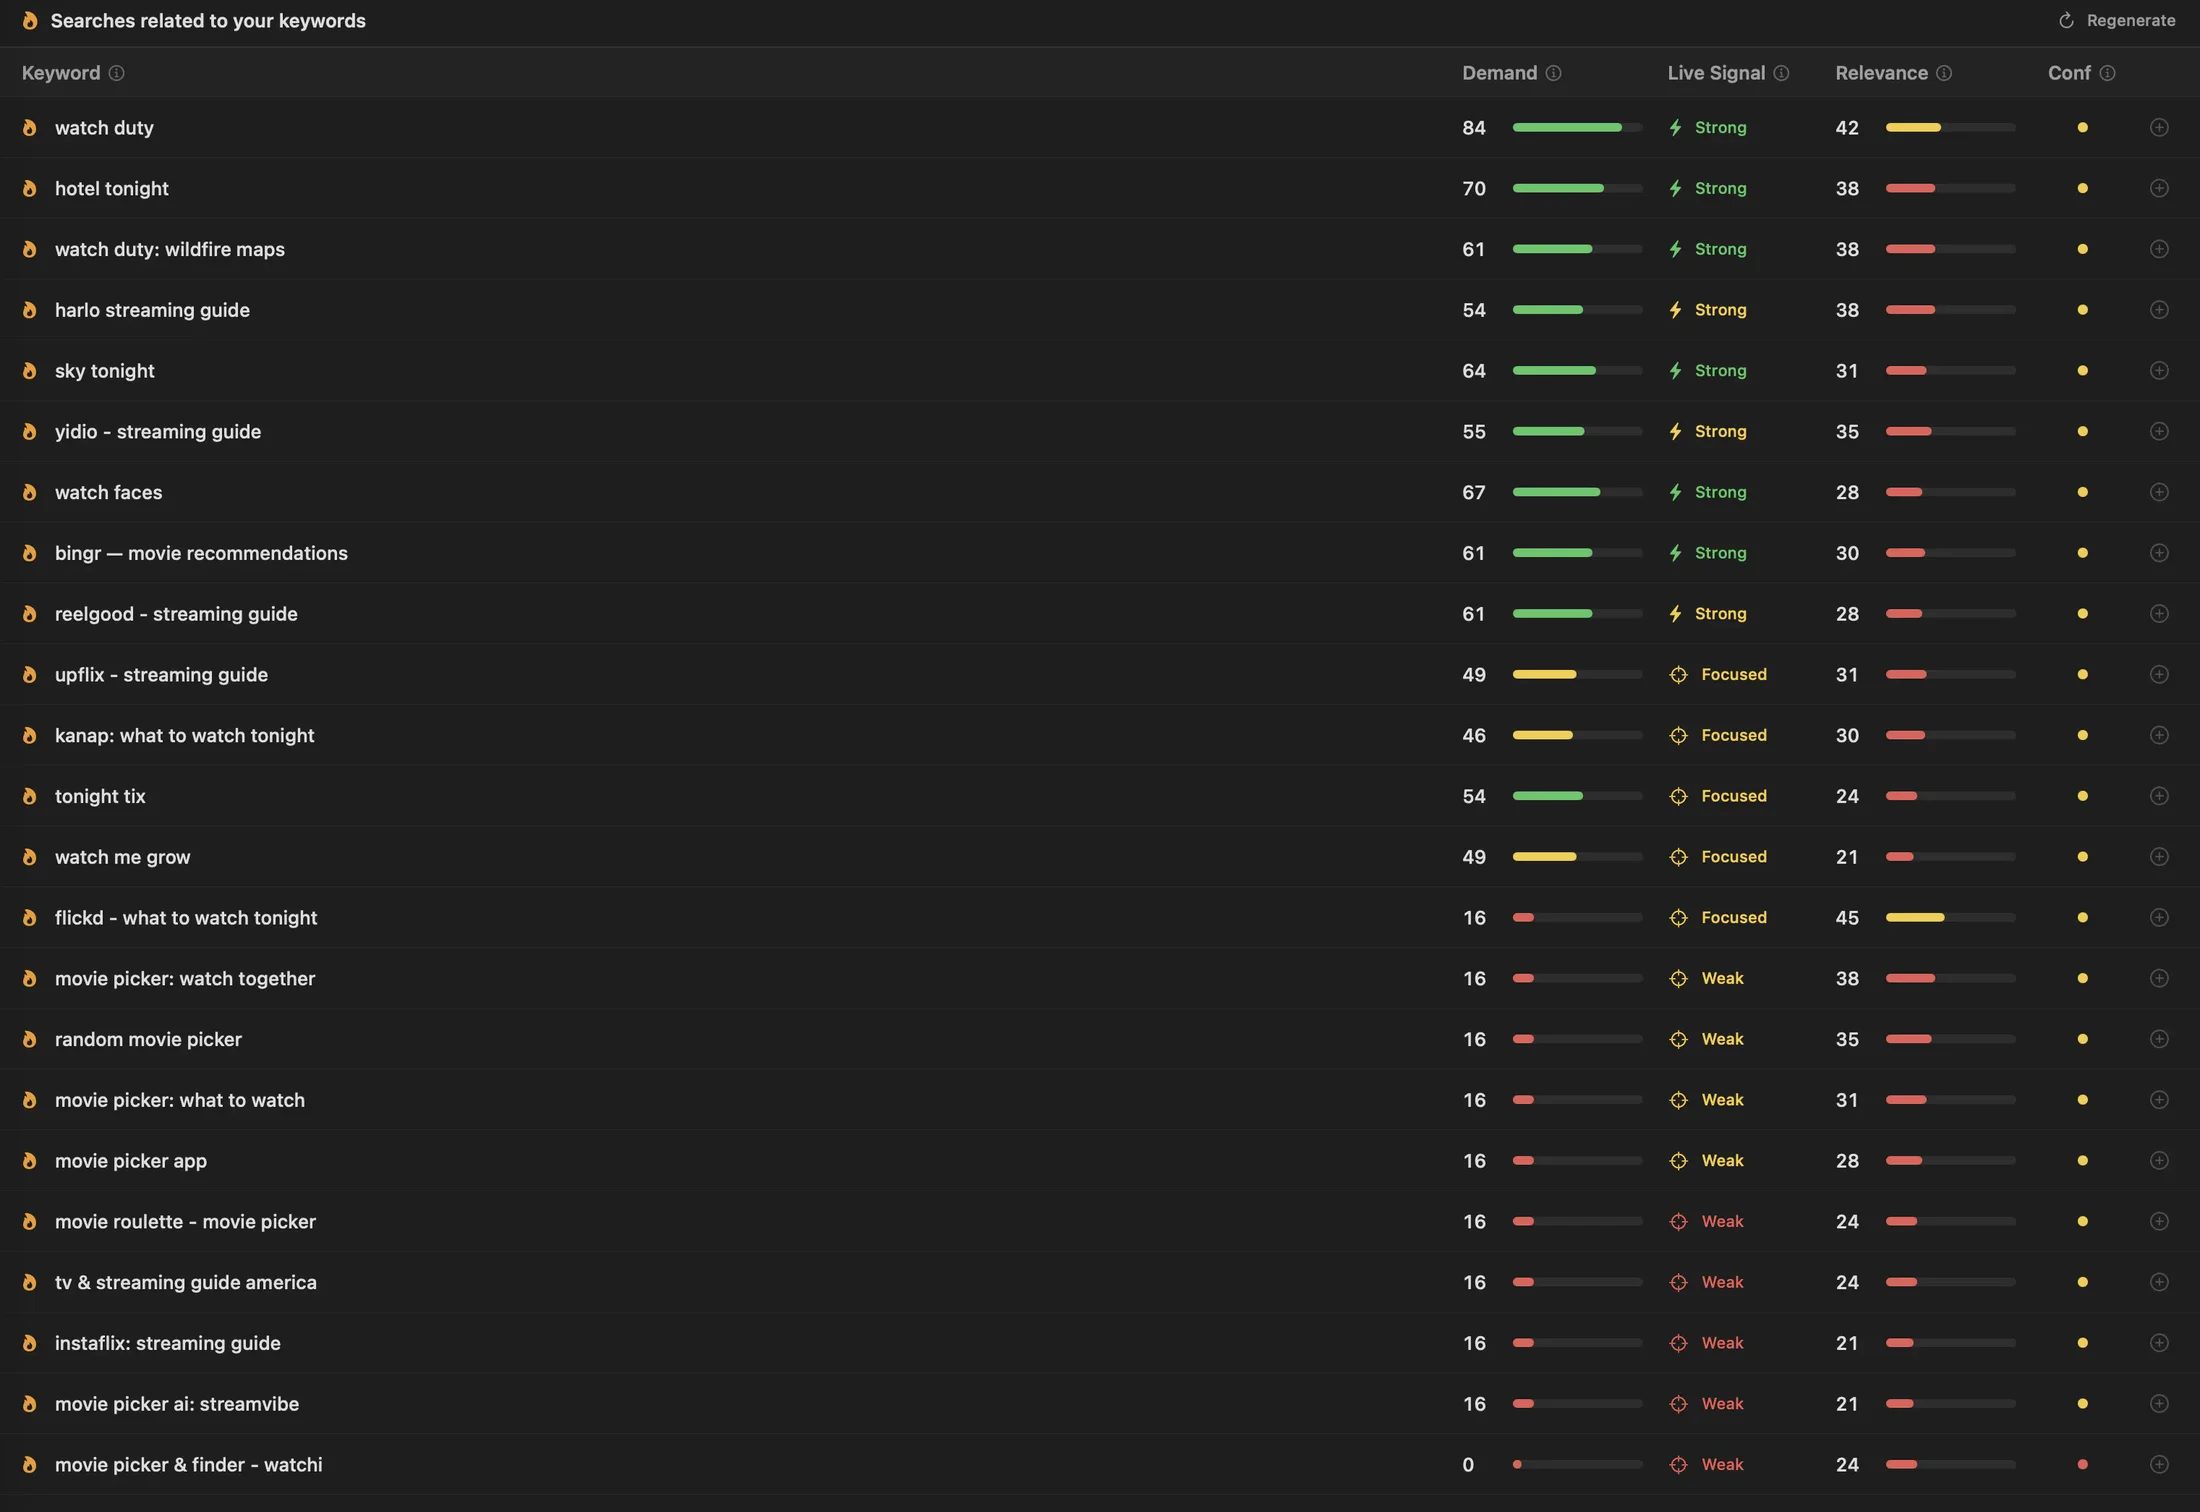Sort by the Live Signal column header
Screen dimensions: 2200x1512
point(1716,73)
